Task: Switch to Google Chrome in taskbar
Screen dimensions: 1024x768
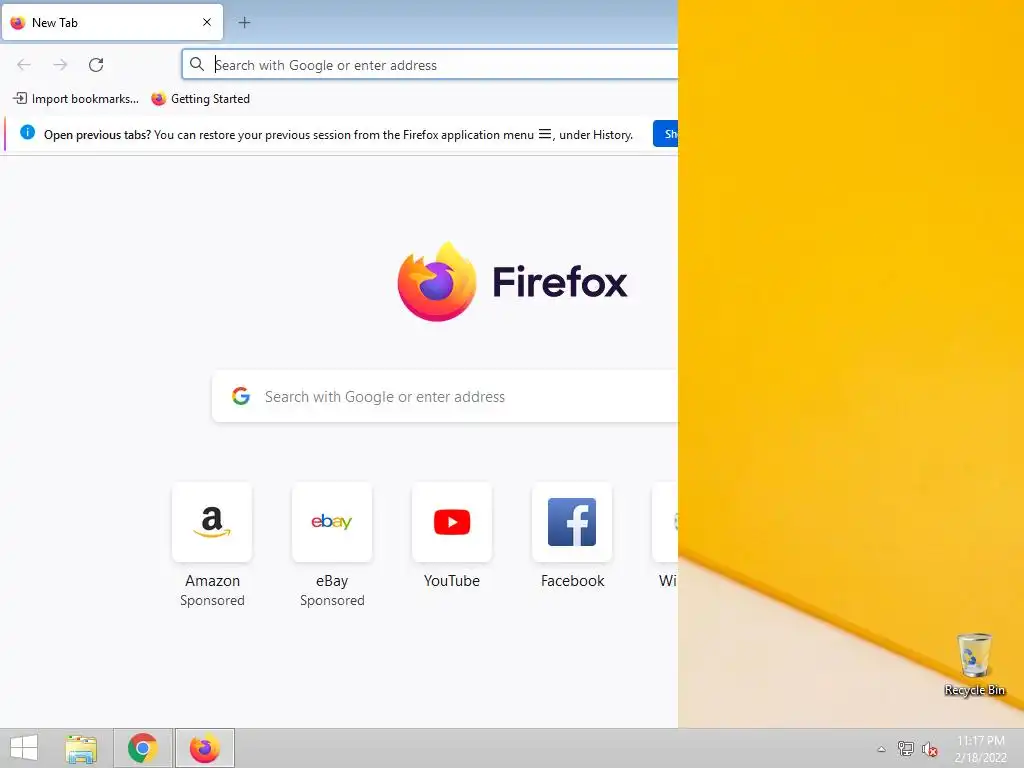Action: 142,748
